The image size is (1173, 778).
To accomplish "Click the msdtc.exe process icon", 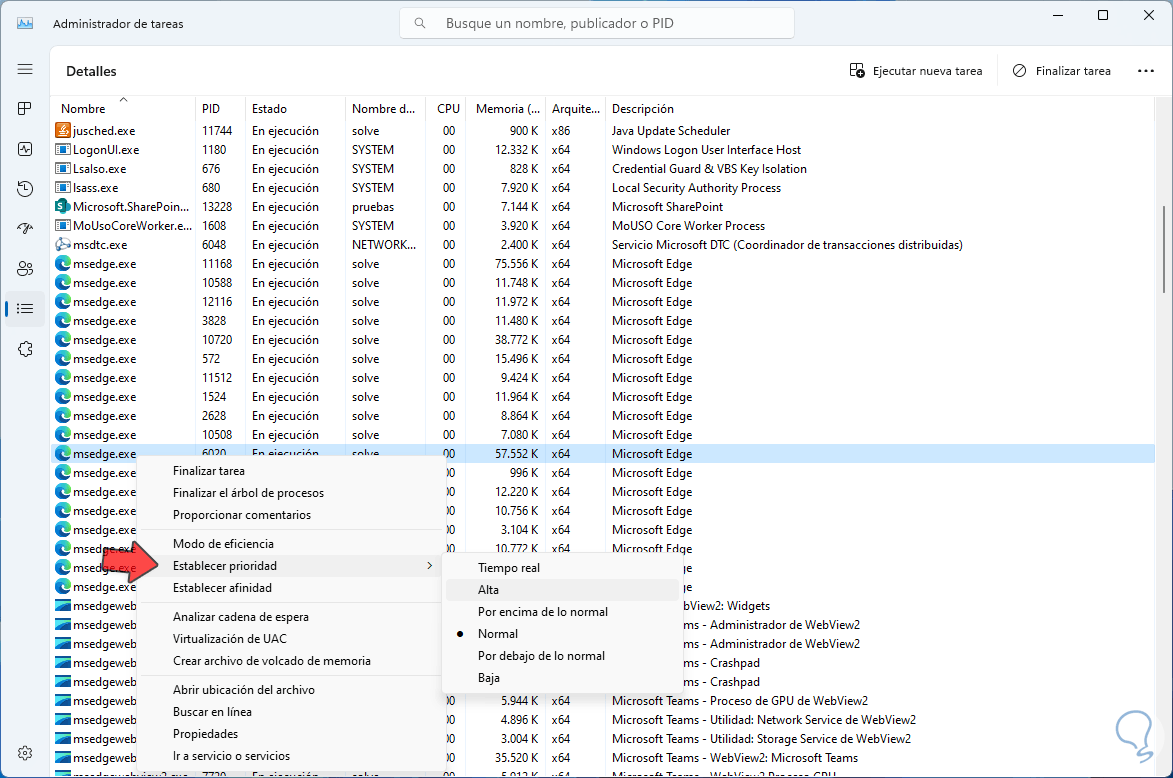I will click(63, 245).
